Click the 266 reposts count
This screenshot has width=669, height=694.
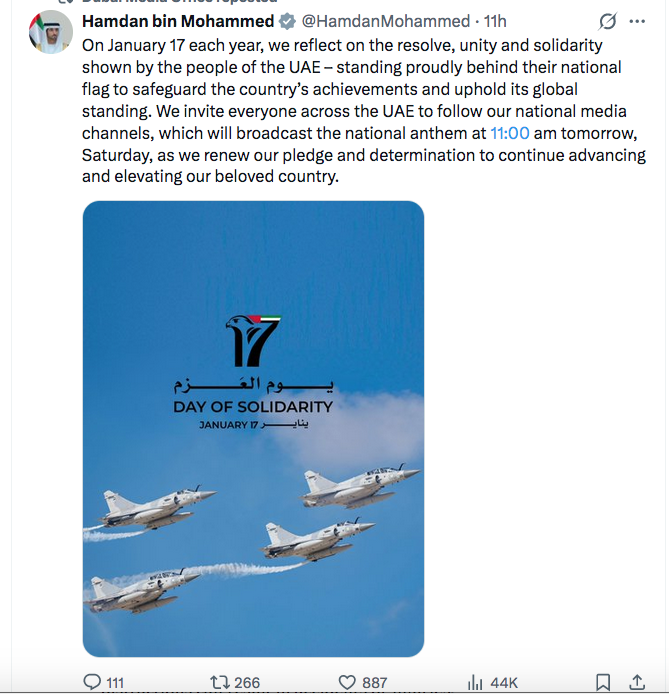(247, 683)
